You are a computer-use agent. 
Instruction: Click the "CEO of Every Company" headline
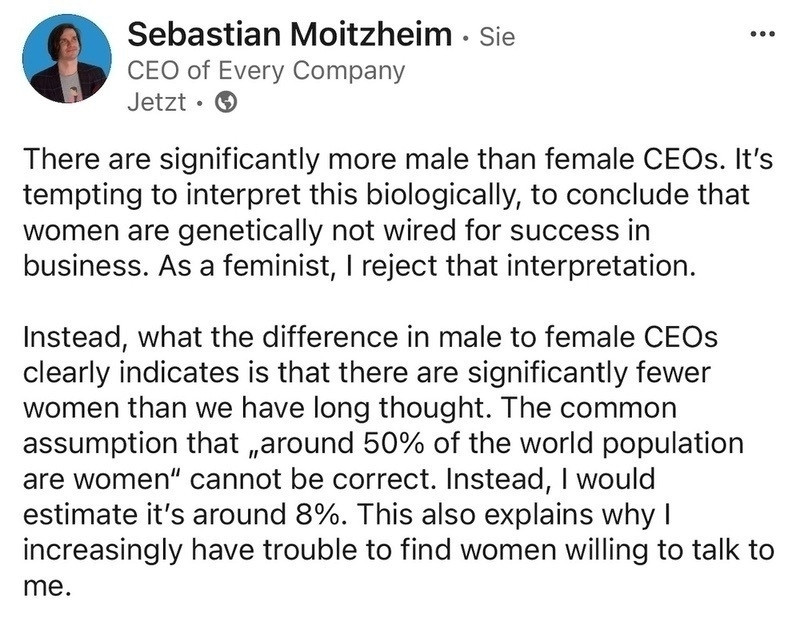click(267, 71)
